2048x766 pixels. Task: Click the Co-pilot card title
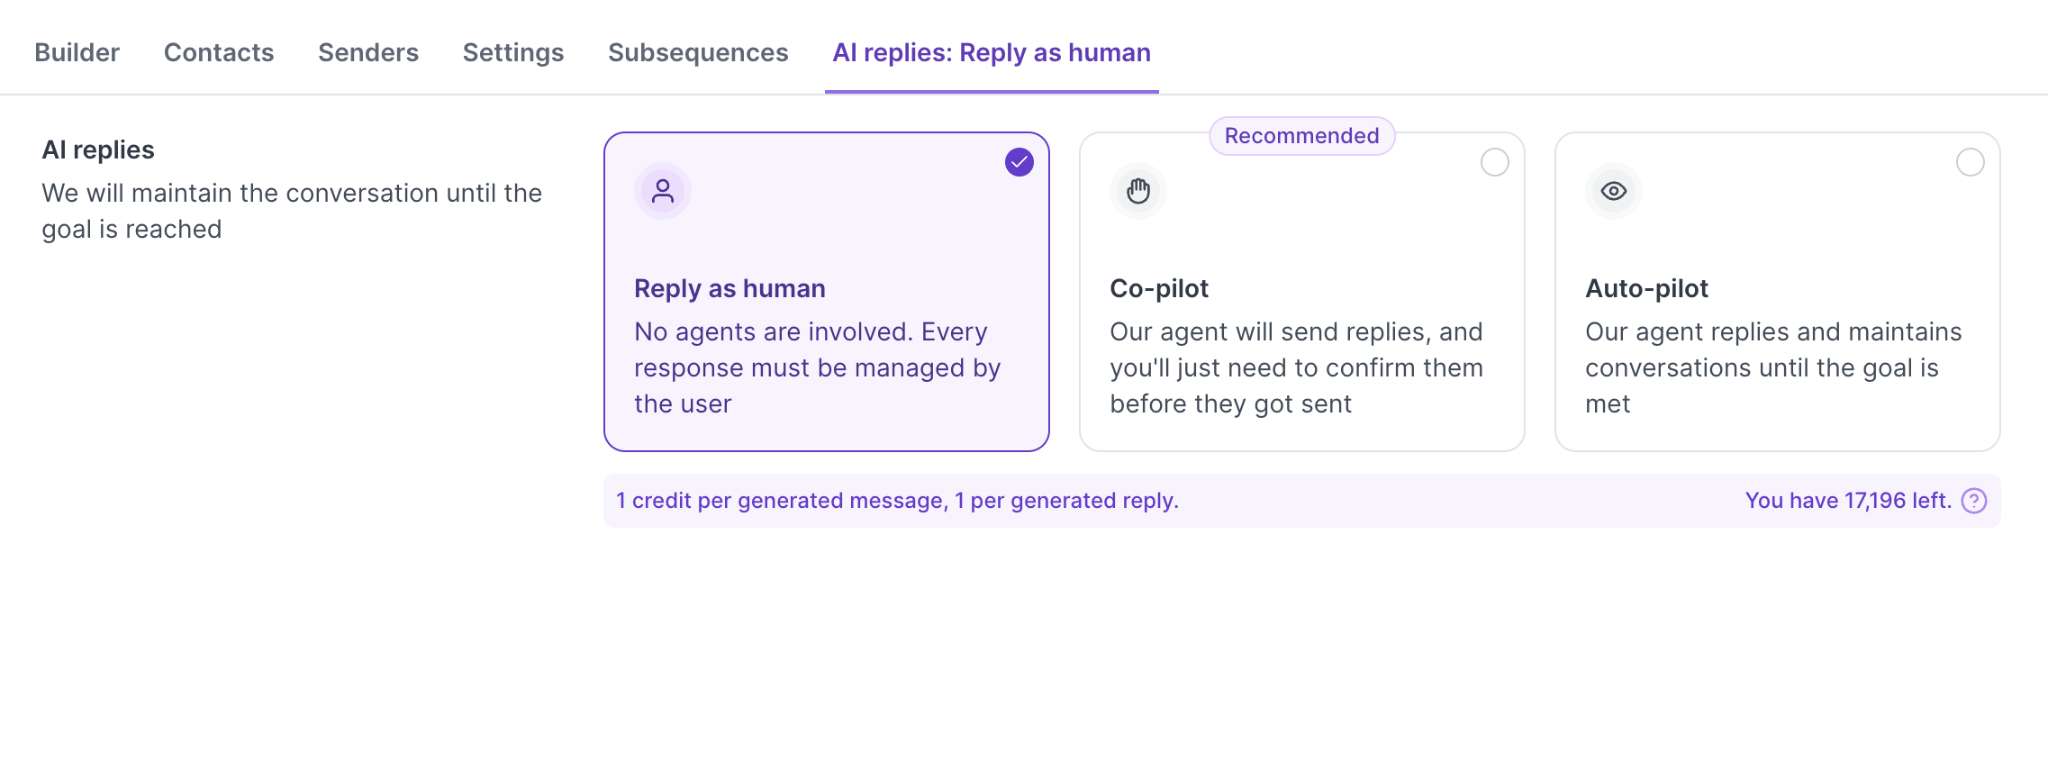1159,289
